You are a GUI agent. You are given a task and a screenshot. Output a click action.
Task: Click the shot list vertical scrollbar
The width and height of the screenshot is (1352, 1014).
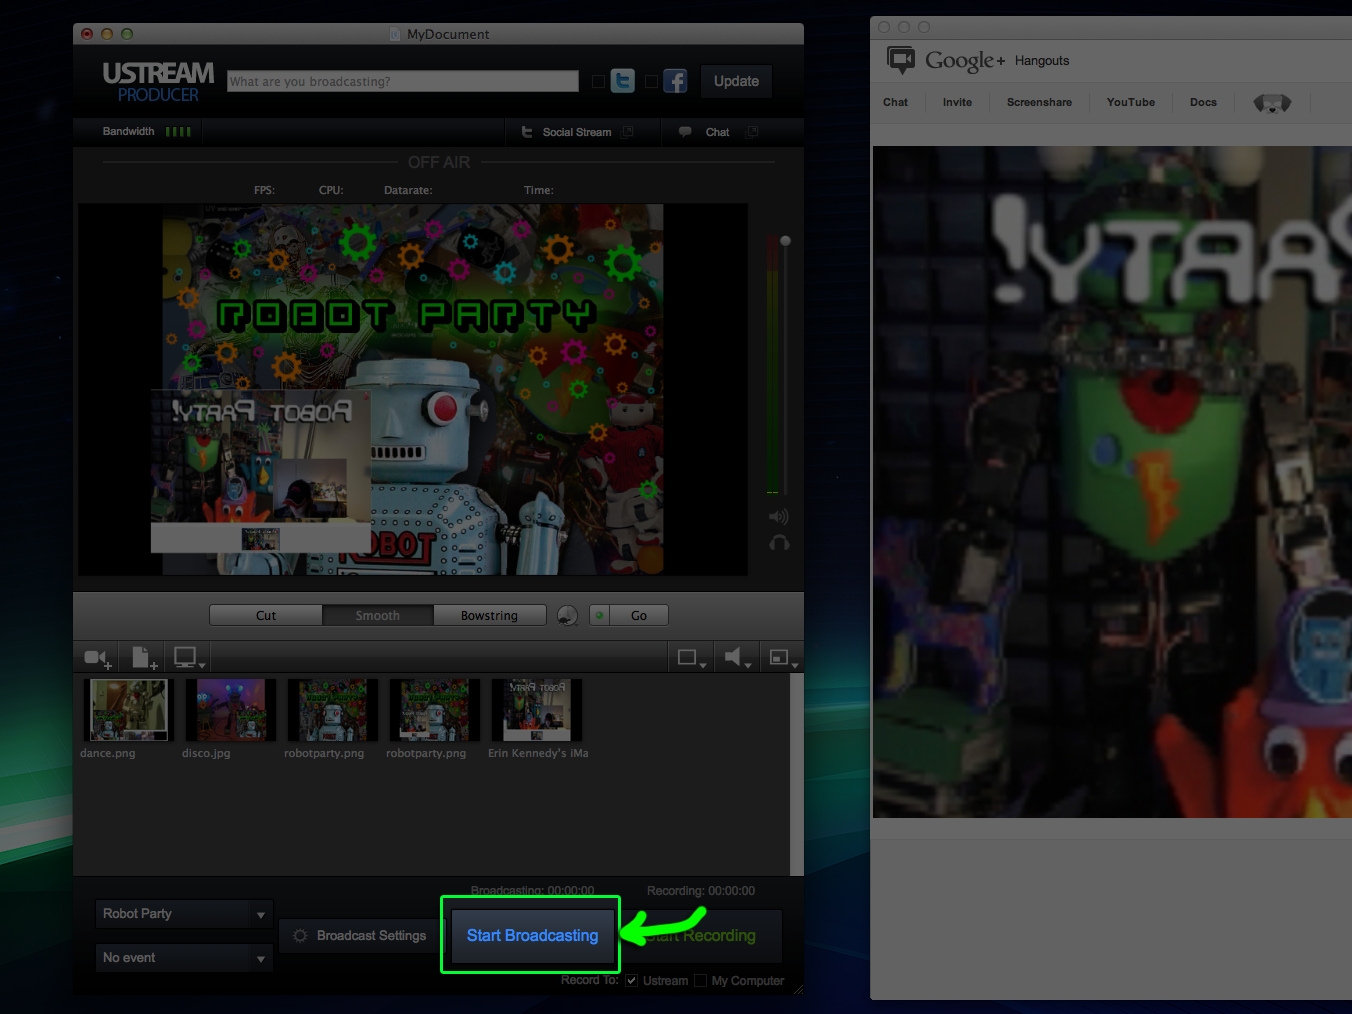797,774
